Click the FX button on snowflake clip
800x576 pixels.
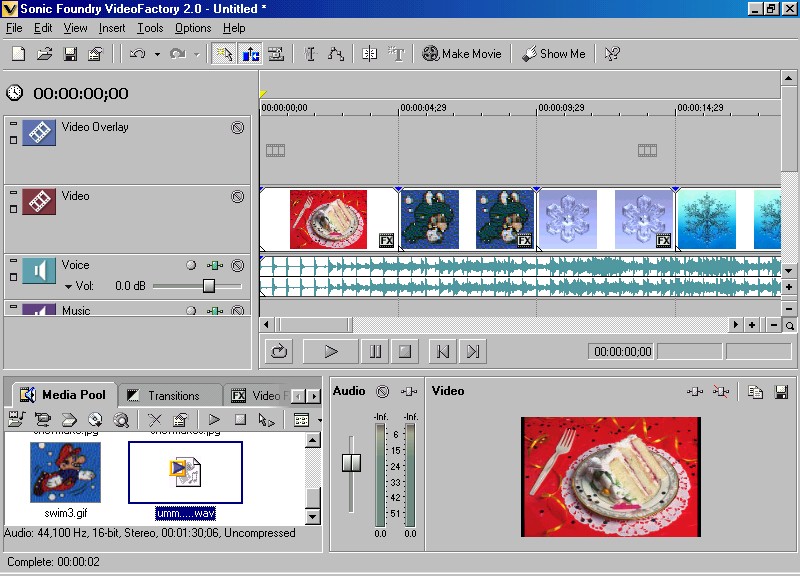pyautogui.click(x=663, y=241)
